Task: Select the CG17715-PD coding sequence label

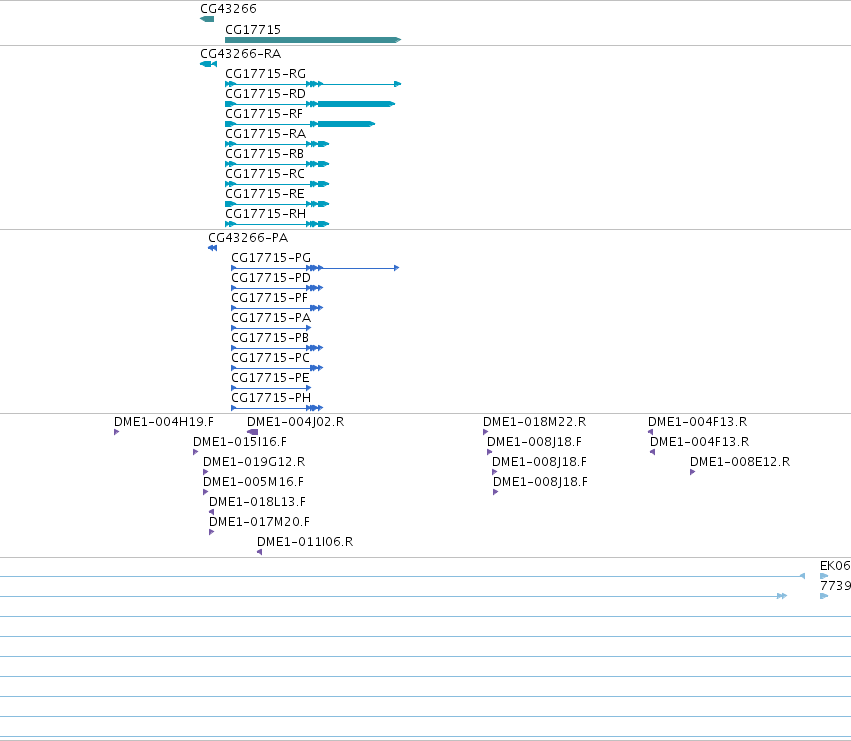Action: click(271, 278)
